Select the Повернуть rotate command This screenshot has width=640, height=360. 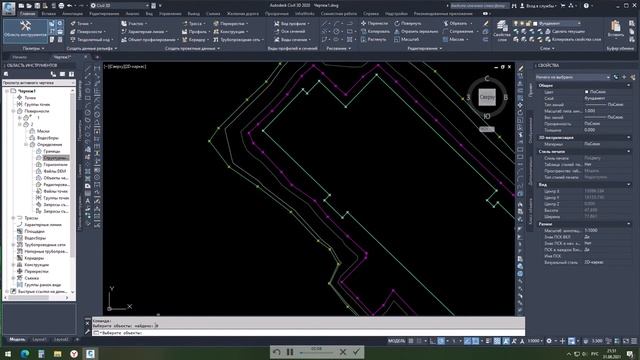(408, 24)
